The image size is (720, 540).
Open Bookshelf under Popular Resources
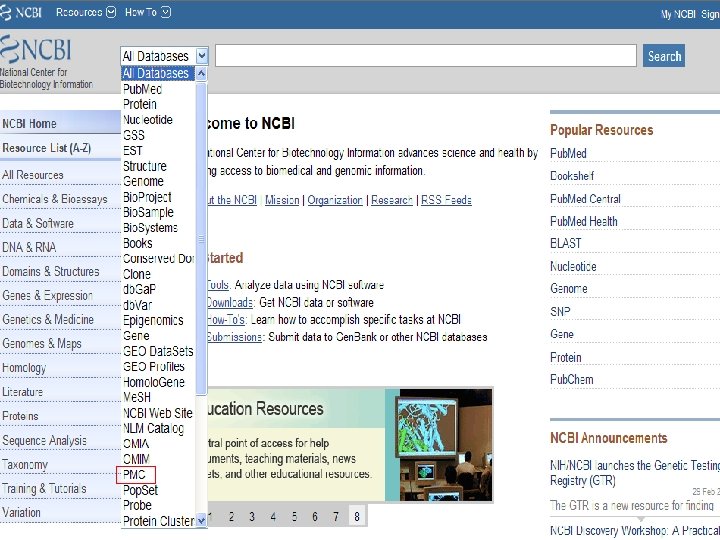(x=572, y=176)
